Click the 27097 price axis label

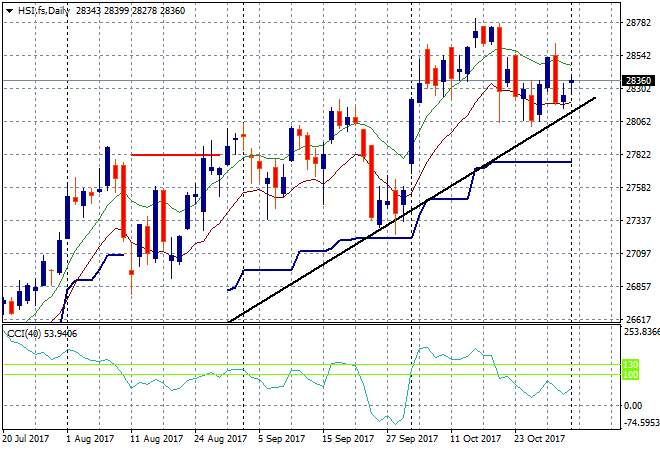638,253
